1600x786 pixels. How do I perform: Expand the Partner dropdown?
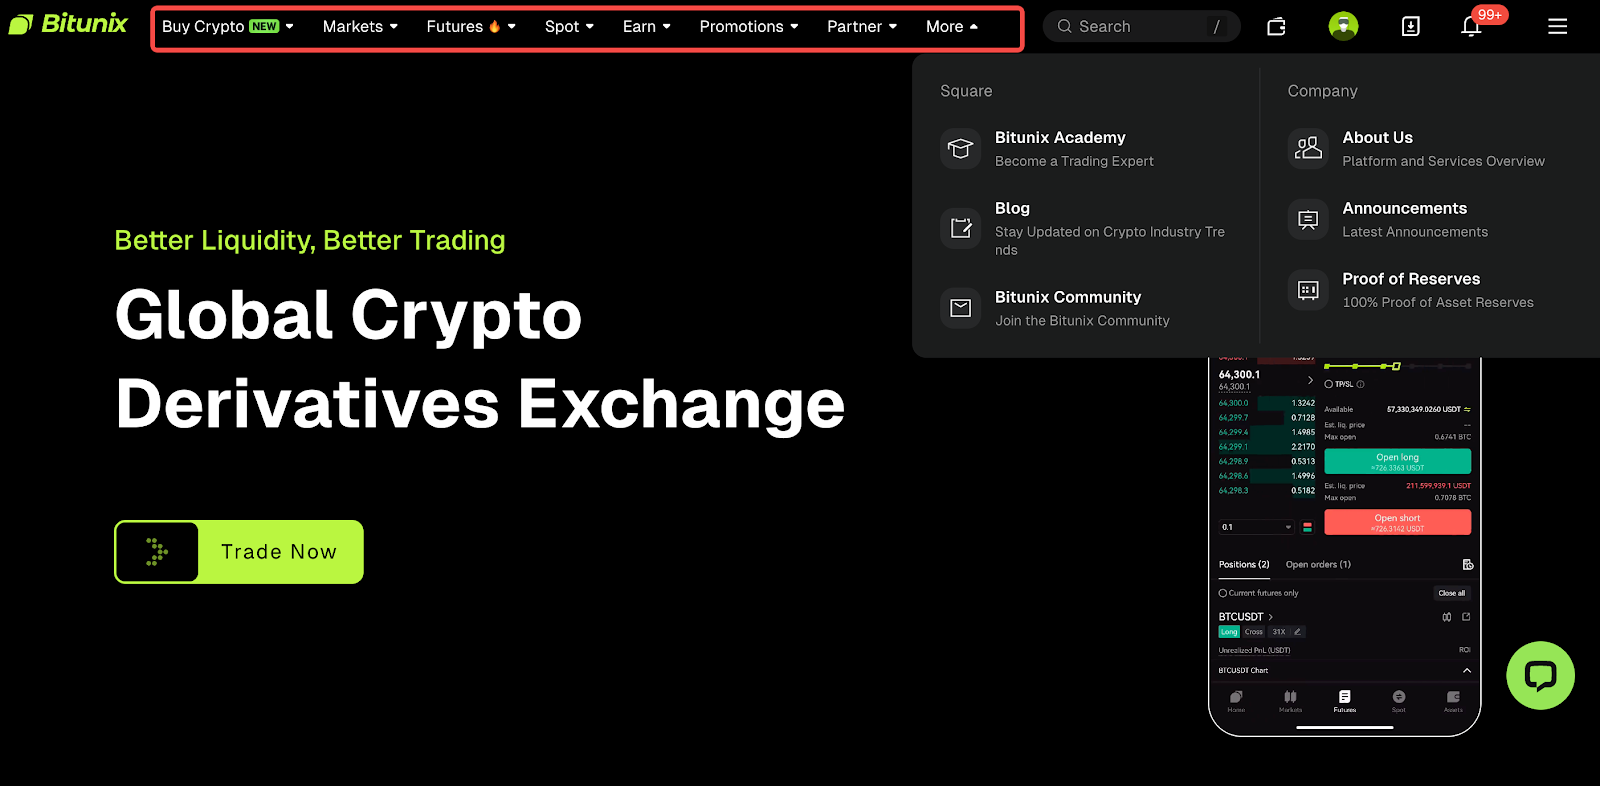(862, 27)
